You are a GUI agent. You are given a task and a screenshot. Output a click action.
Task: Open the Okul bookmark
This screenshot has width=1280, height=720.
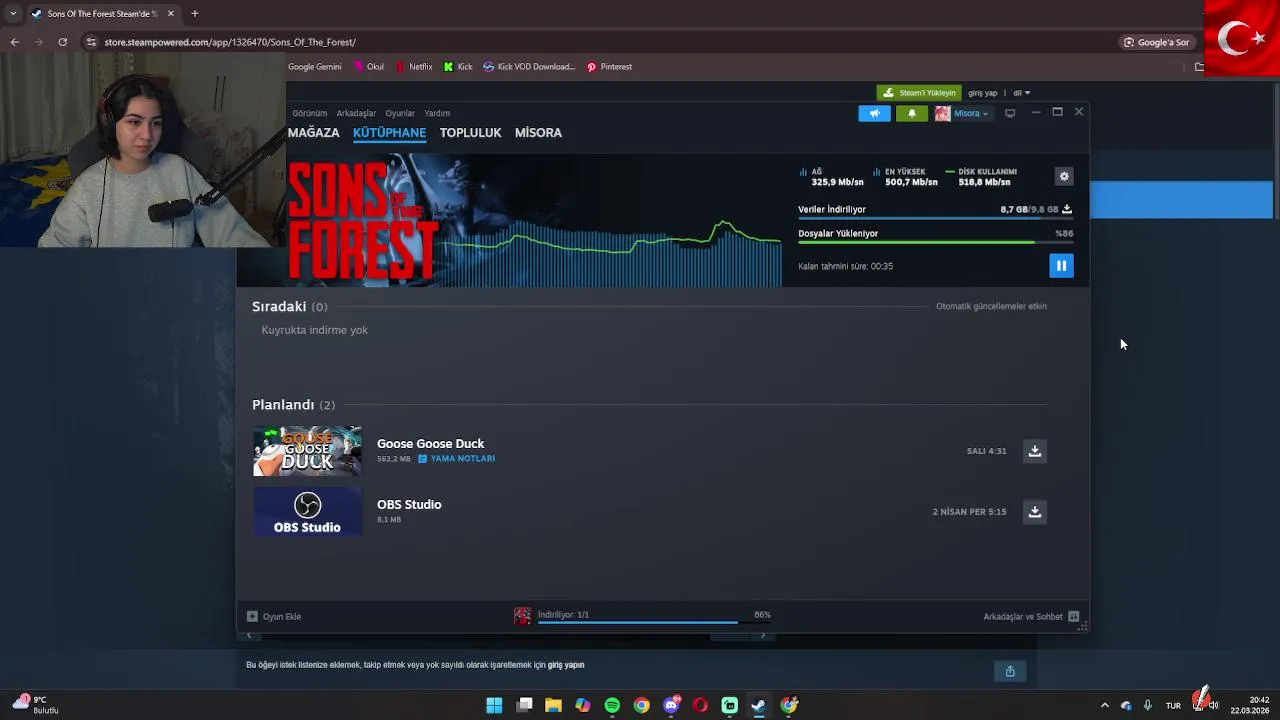point(369,67)
